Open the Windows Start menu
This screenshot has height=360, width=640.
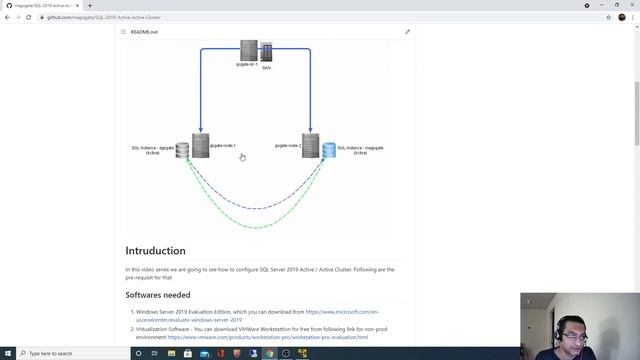[x=8, y=353]
